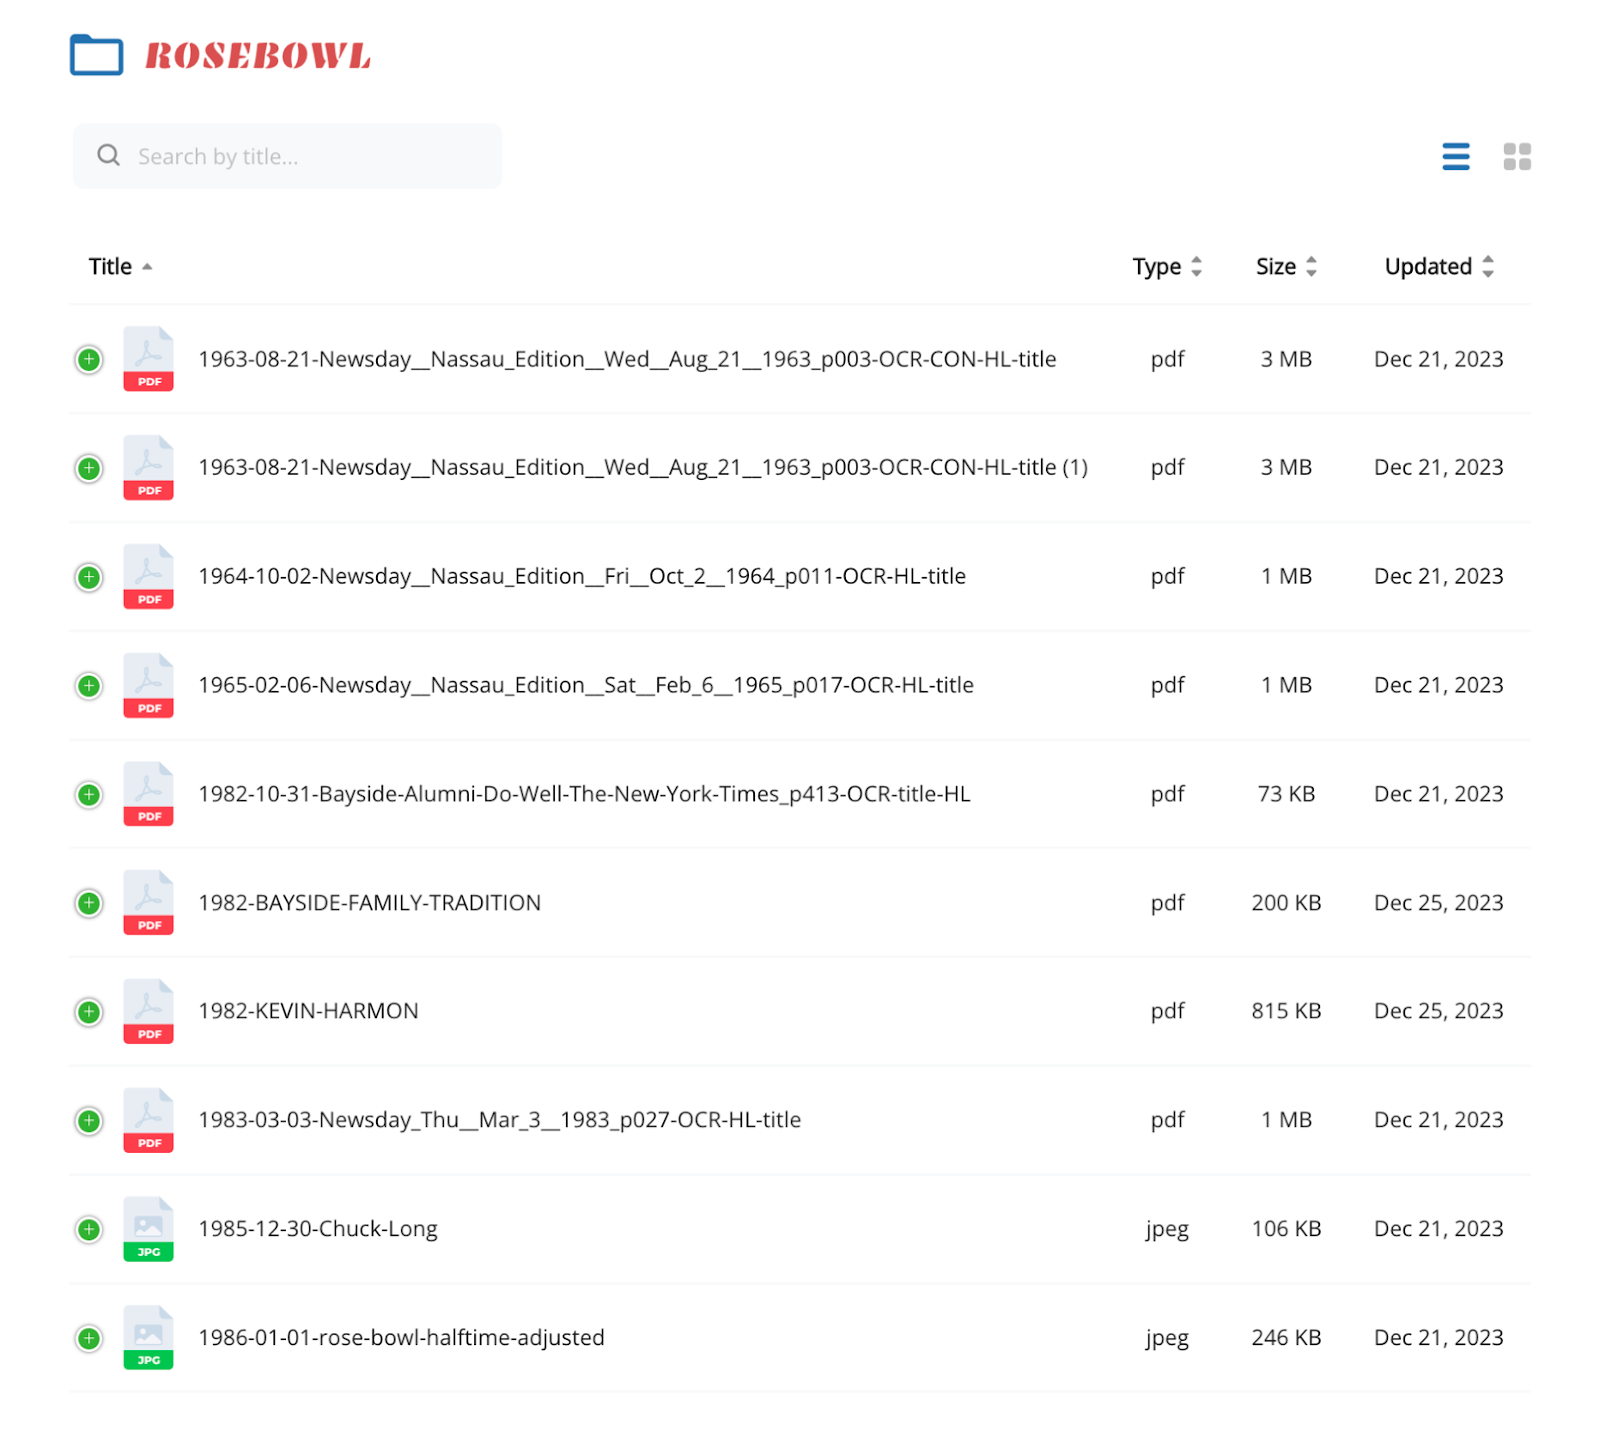Click 815 KB size value
The height and width of the screenshot is (1443, 1600).
pyautogui.click(x=1286, y=1011)
